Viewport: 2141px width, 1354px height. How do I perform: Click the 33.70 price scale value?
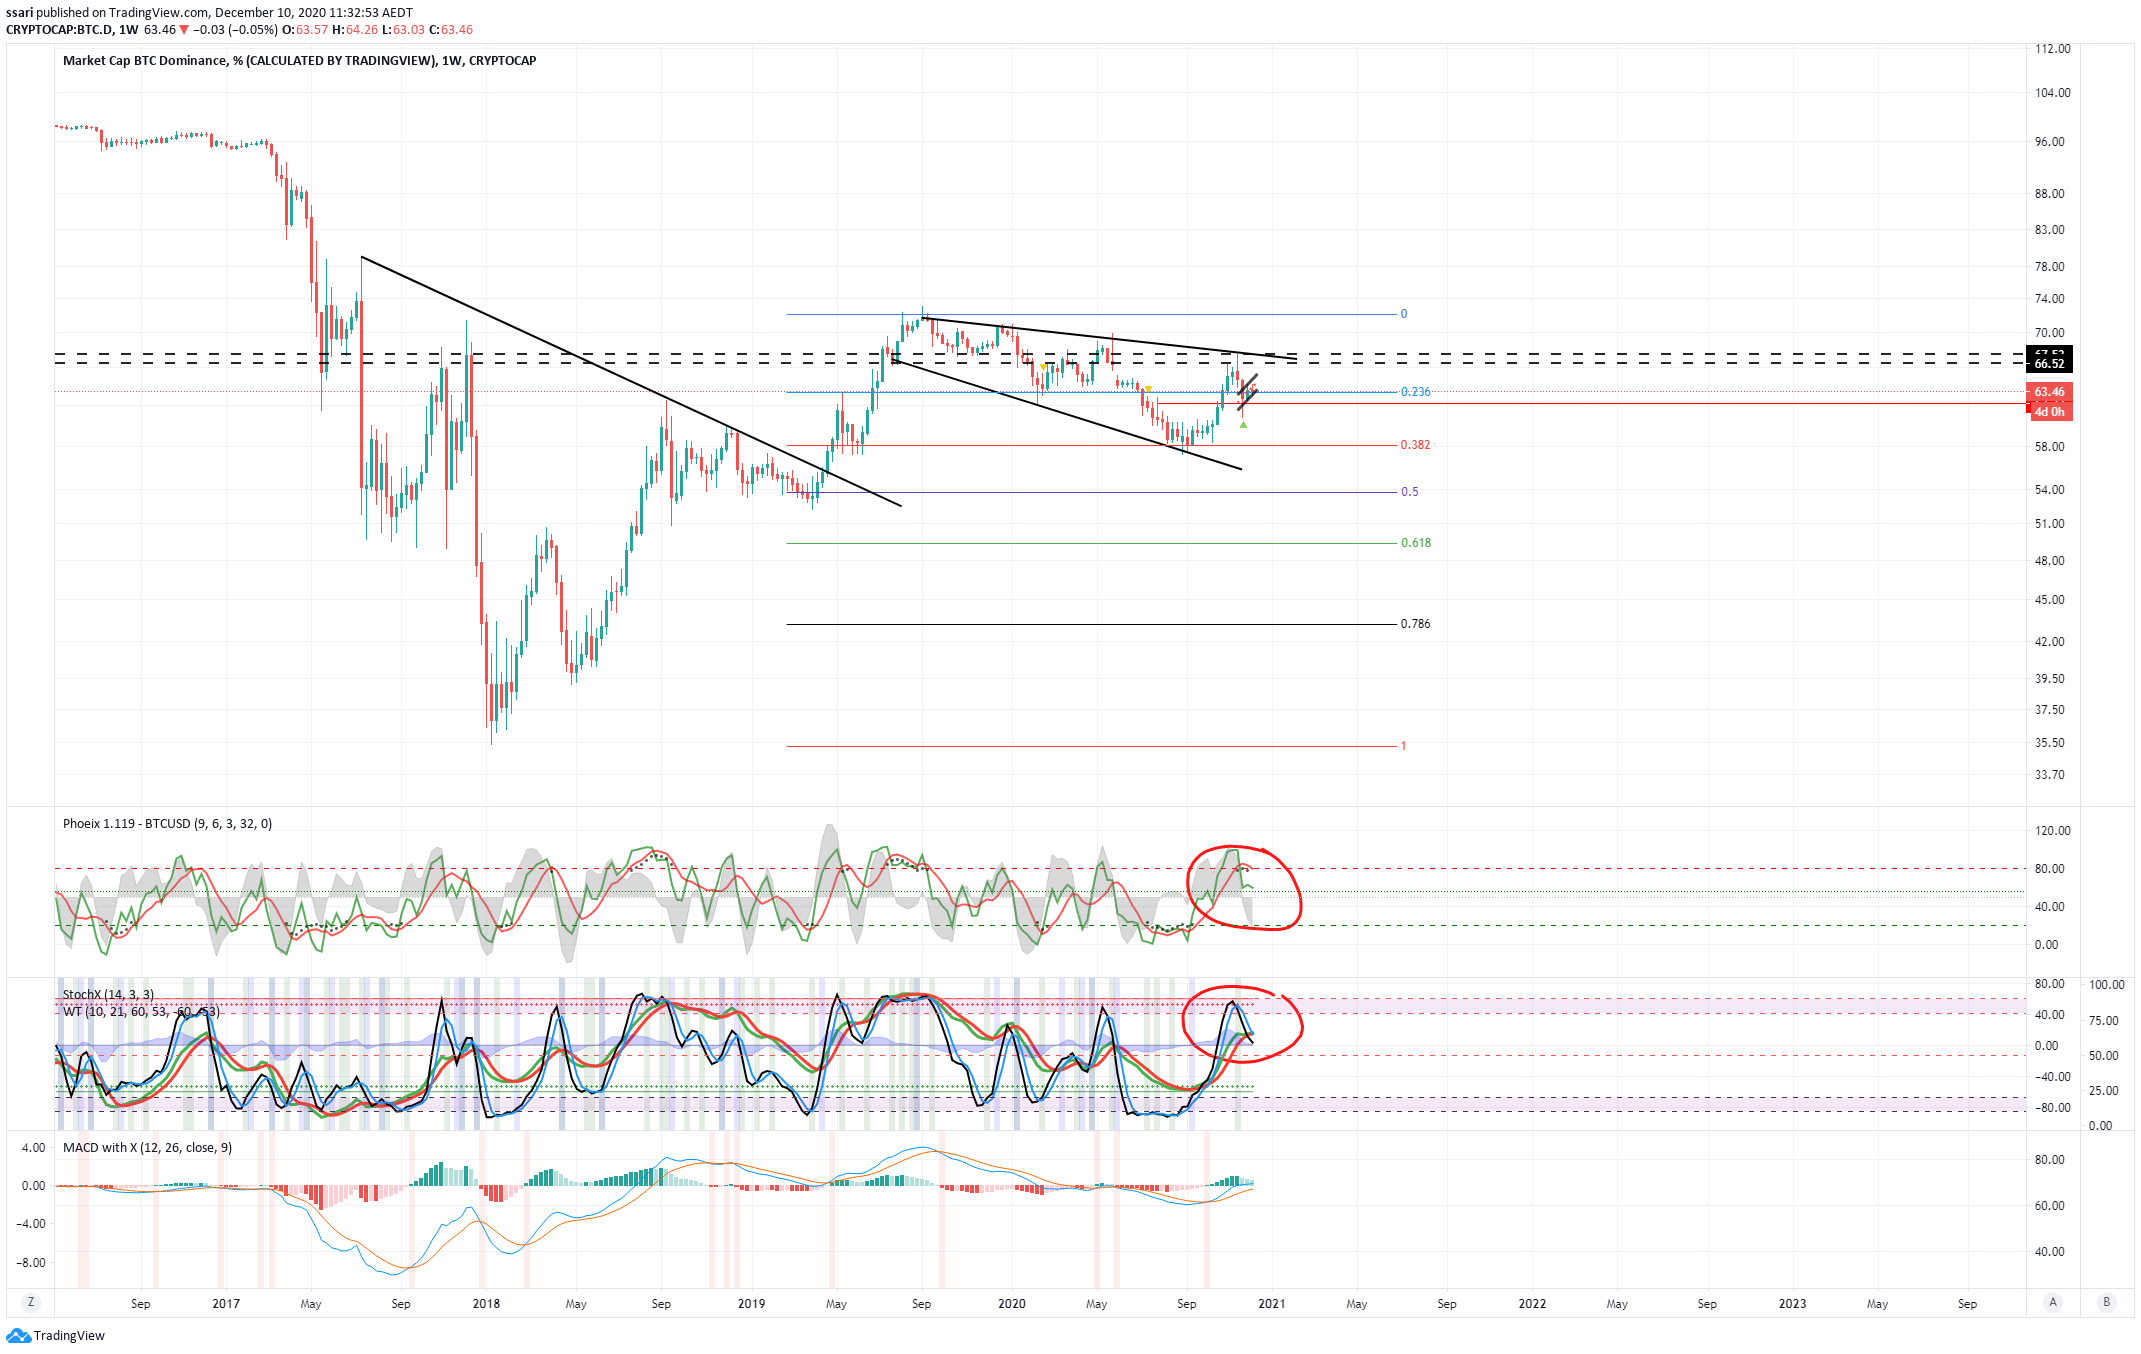coord(2049,775)
